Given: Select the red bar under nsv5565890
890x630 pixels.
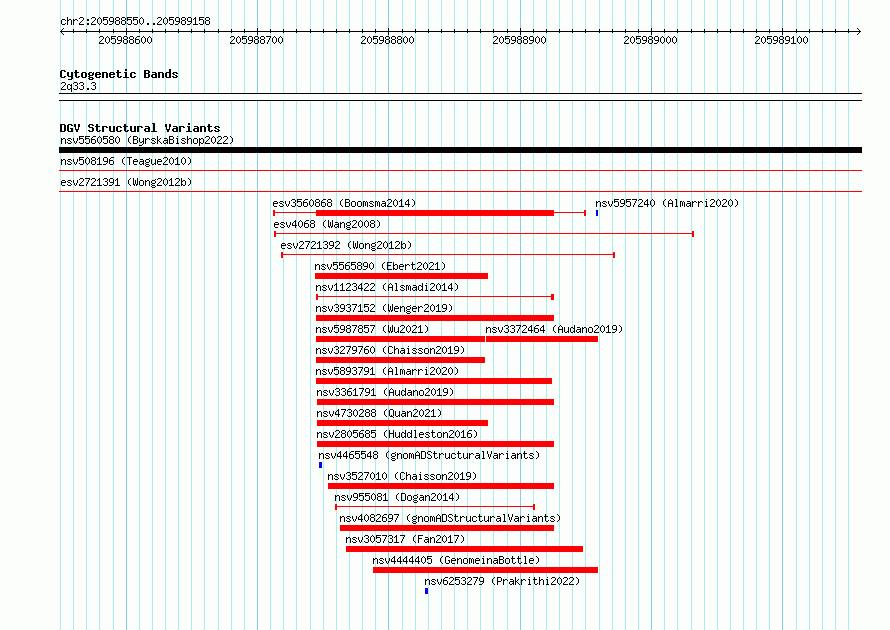Looking at the screenshot, I should tap(401, 276).
